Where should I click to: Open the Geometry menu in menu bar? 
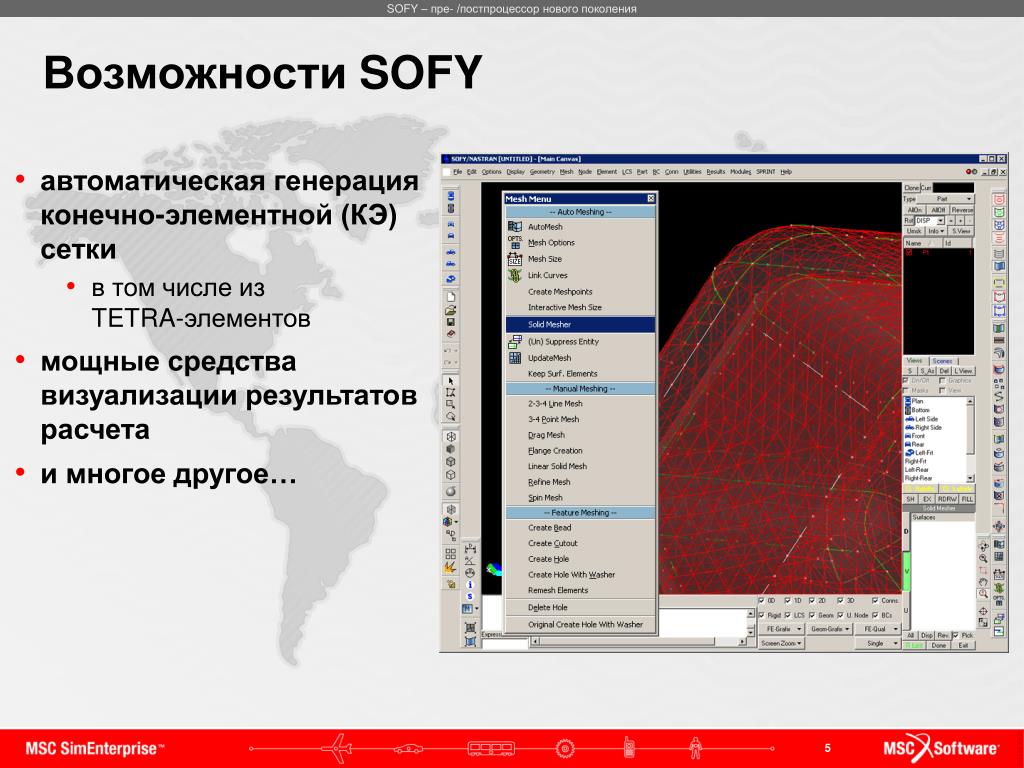[x=541, y=172]
